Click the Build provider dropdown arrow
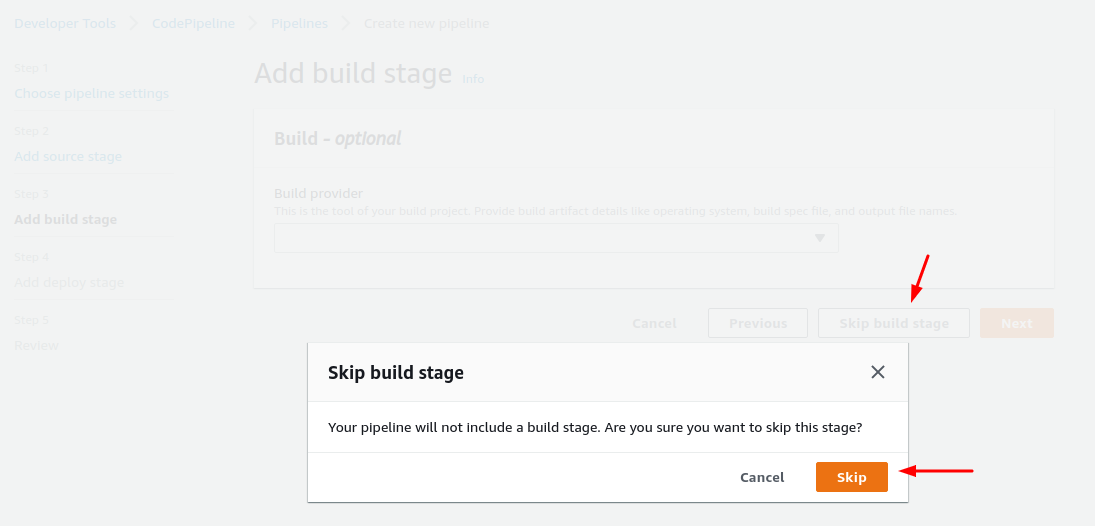The width and height of the screenshot is (1095, 526). (819, 238)
